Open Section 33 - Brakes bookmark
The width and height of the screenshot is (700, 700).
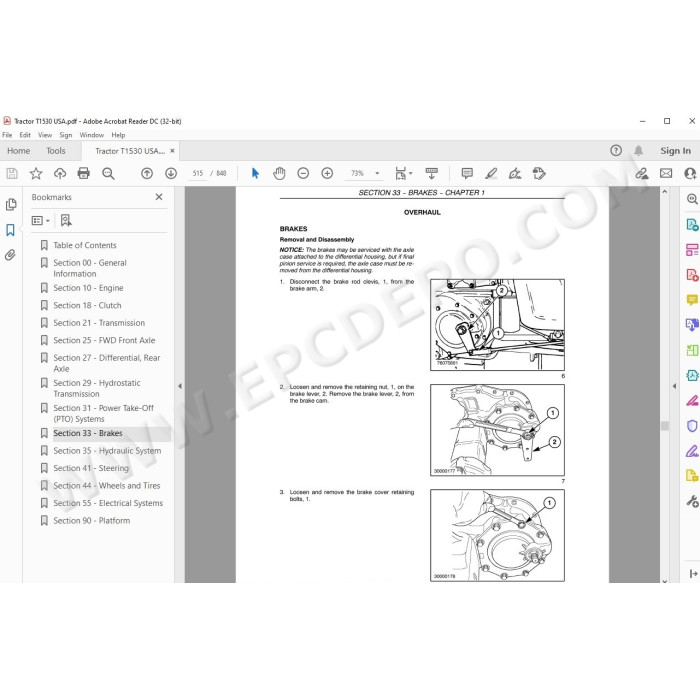coord(88,433)
